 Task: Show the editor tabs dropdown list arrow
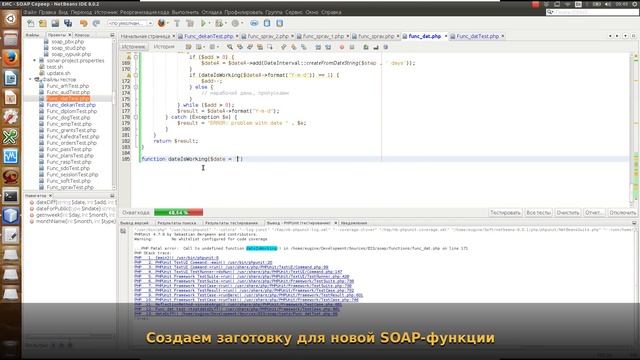tap(625, 36)
